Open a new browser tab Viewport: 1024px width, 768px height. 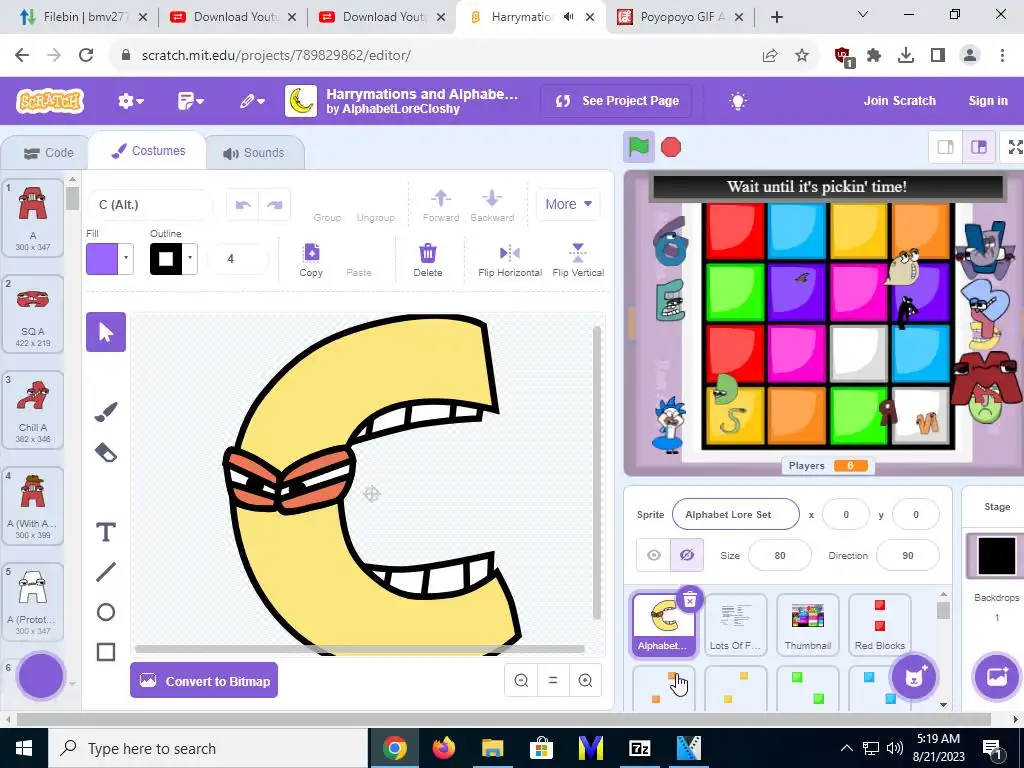click(x=776, y=17)
